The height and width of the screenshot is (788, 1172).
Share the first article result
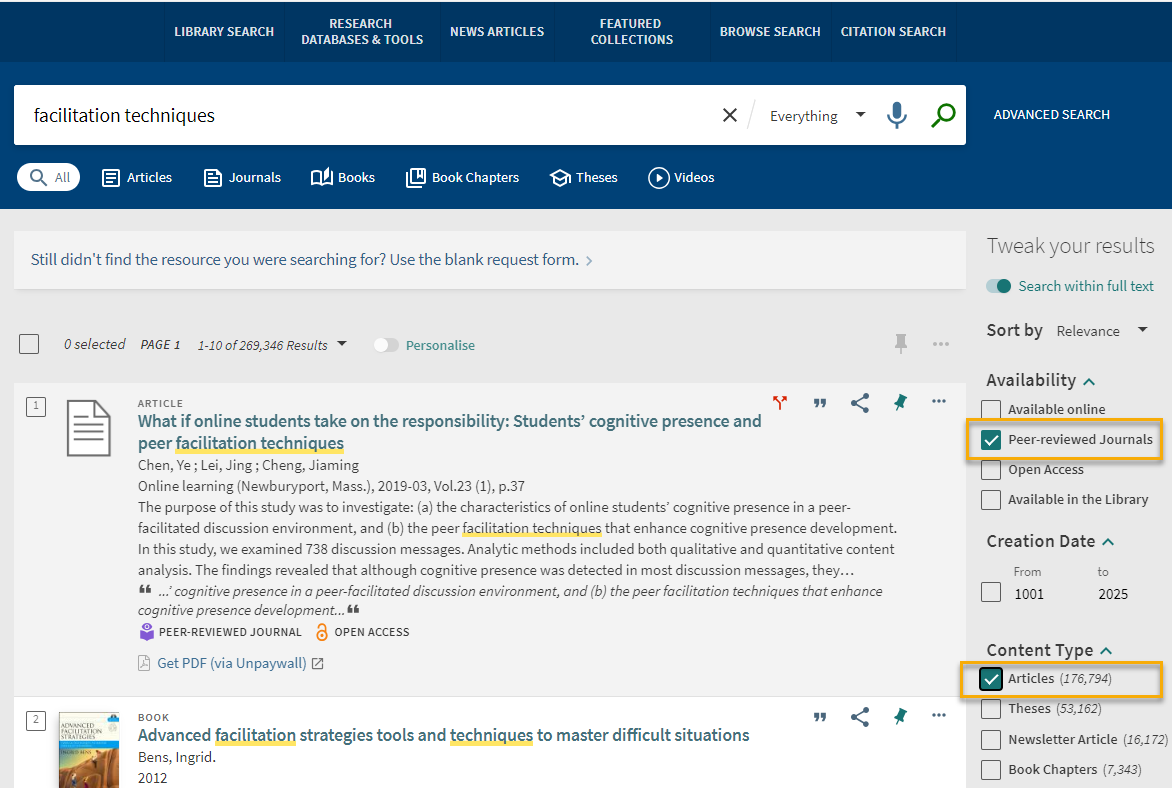click(x=860, y=402)
